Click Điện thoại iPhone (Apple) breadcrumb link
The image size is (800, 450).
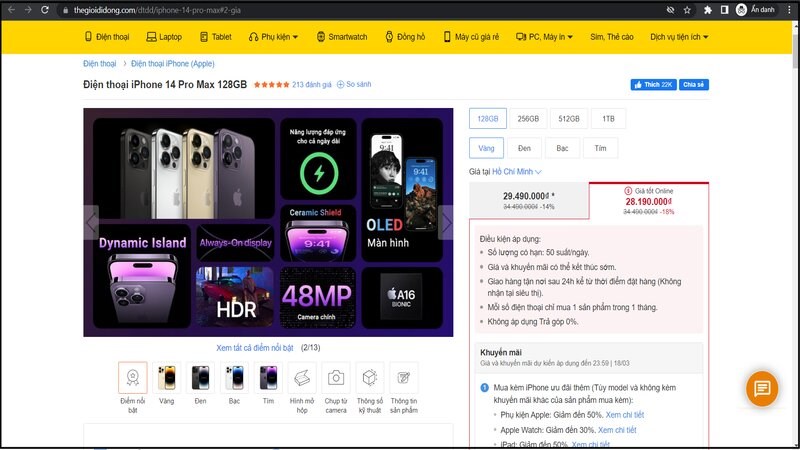pos(172,64)
